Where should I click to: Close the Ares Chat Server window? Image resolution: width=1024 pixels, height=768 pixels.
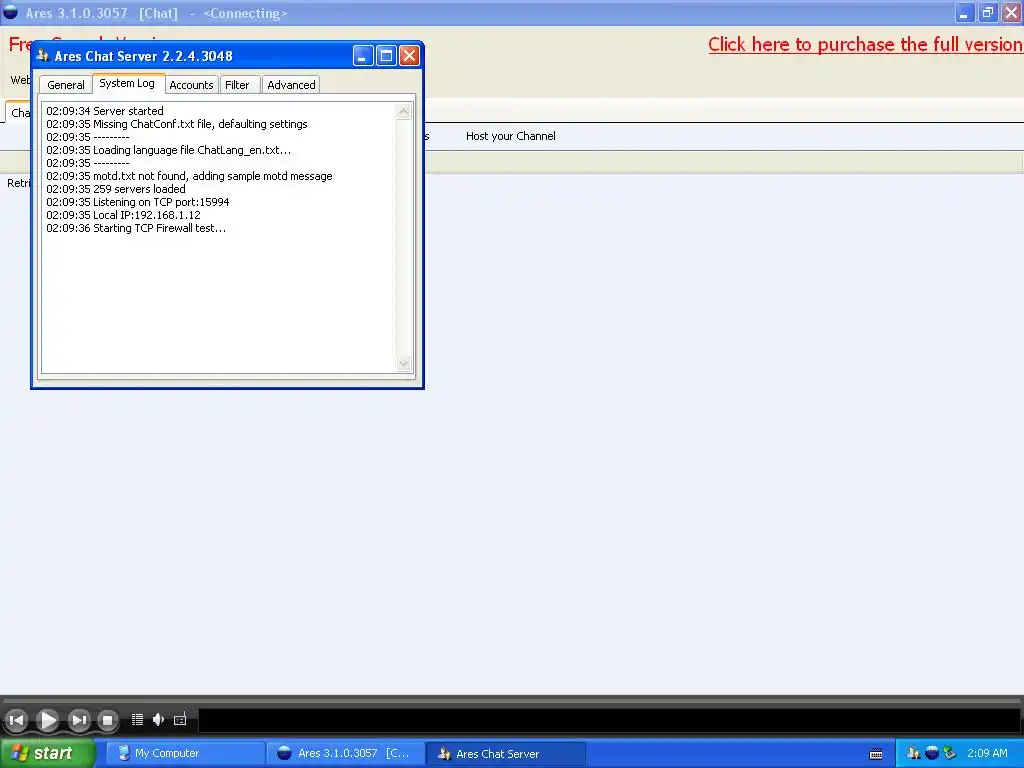pos(409,56)
